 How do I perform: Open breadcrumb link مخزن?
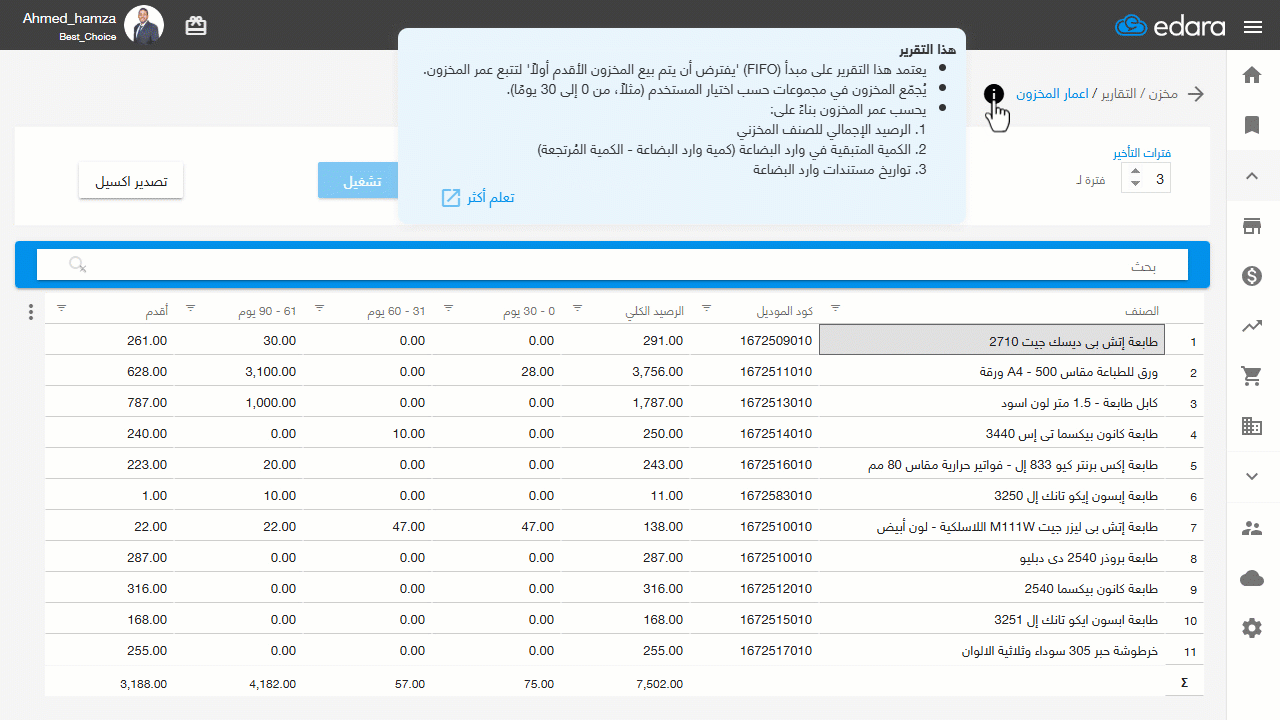(1163, 94)
